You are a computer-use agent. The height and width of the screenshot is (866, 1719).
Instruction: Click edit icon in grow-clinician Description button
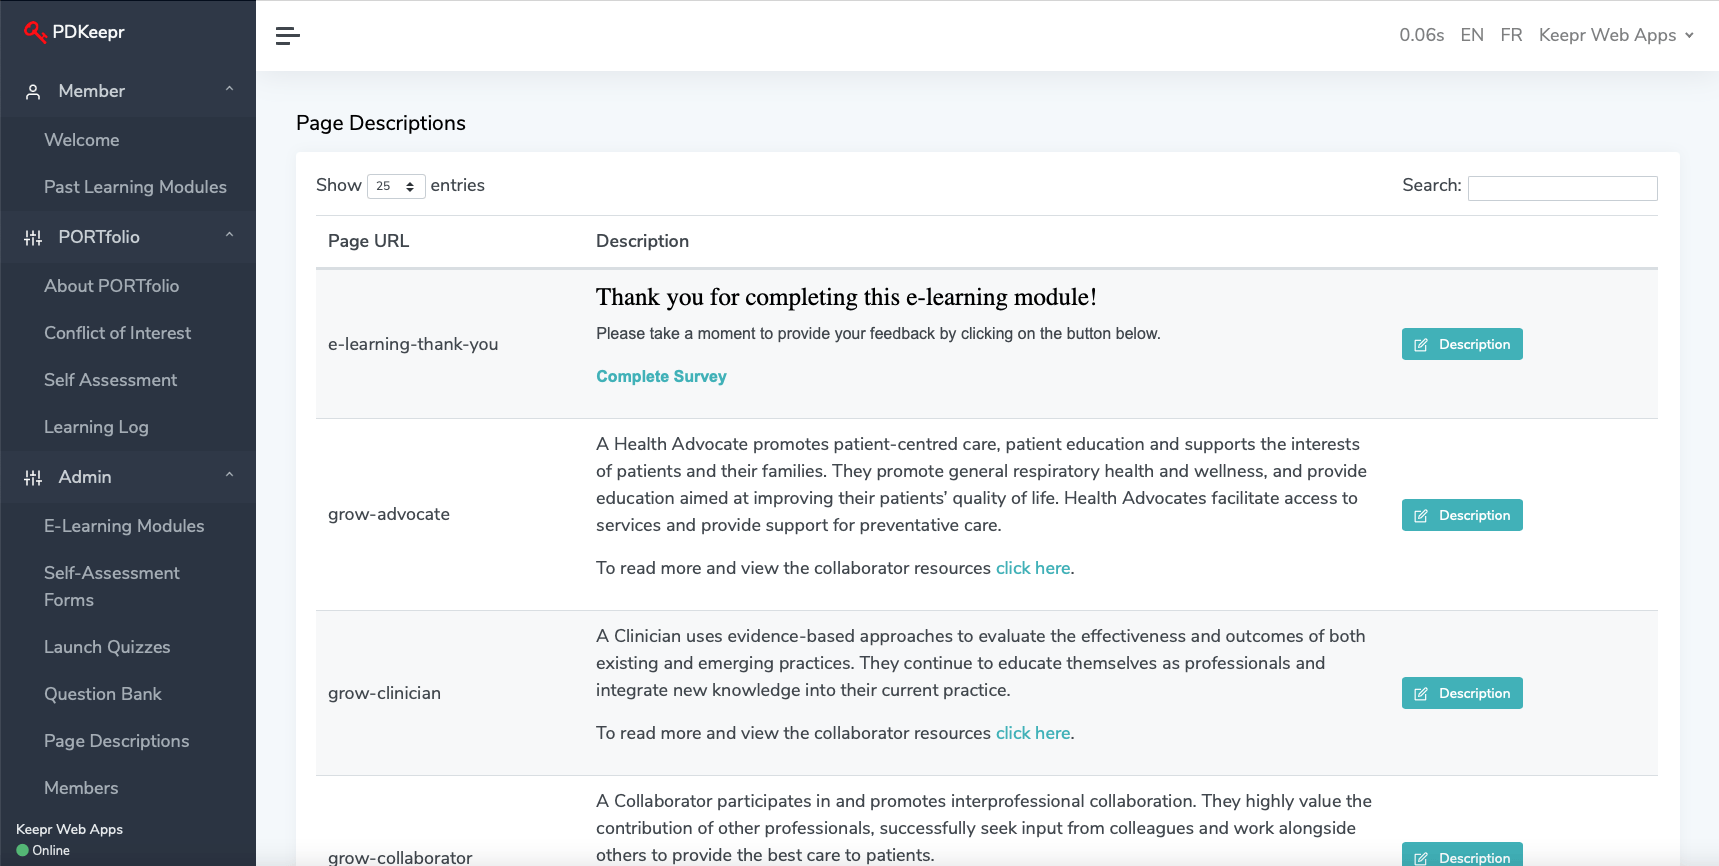[1421, 694]
